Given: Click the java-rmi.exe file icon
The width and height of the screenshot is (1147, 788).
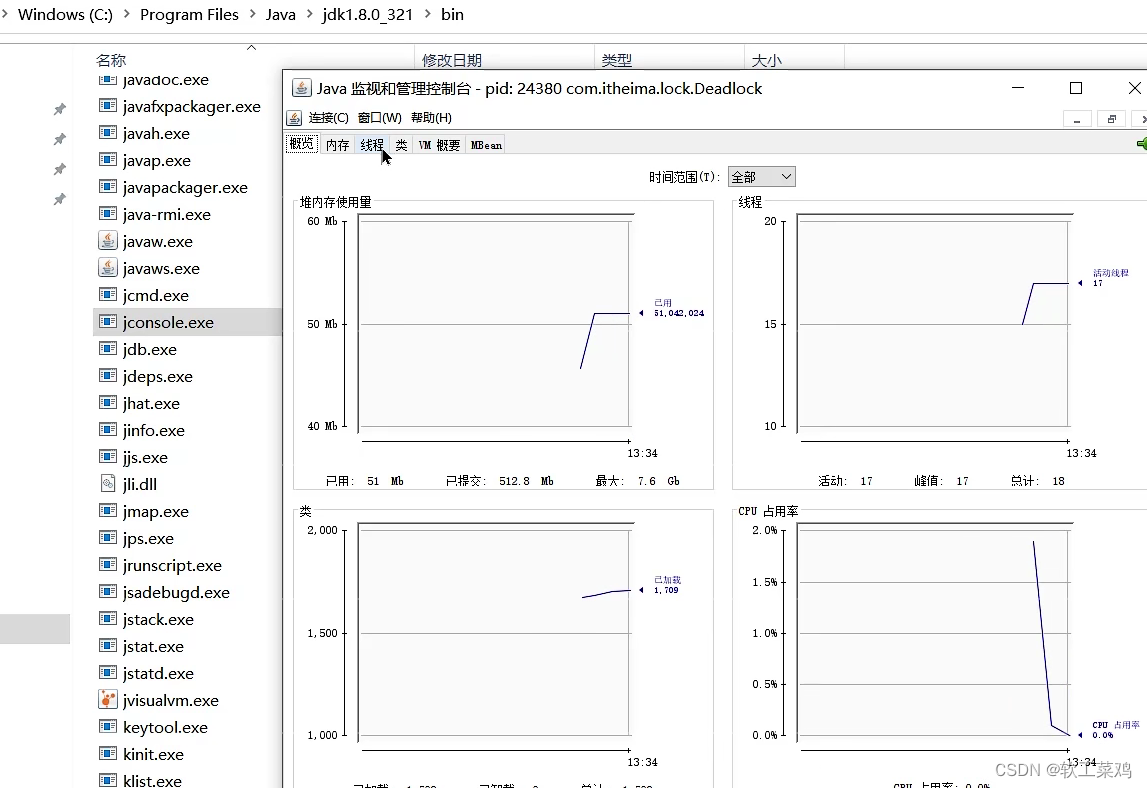Looking at the screenshot, I should [x=108, y=214].
